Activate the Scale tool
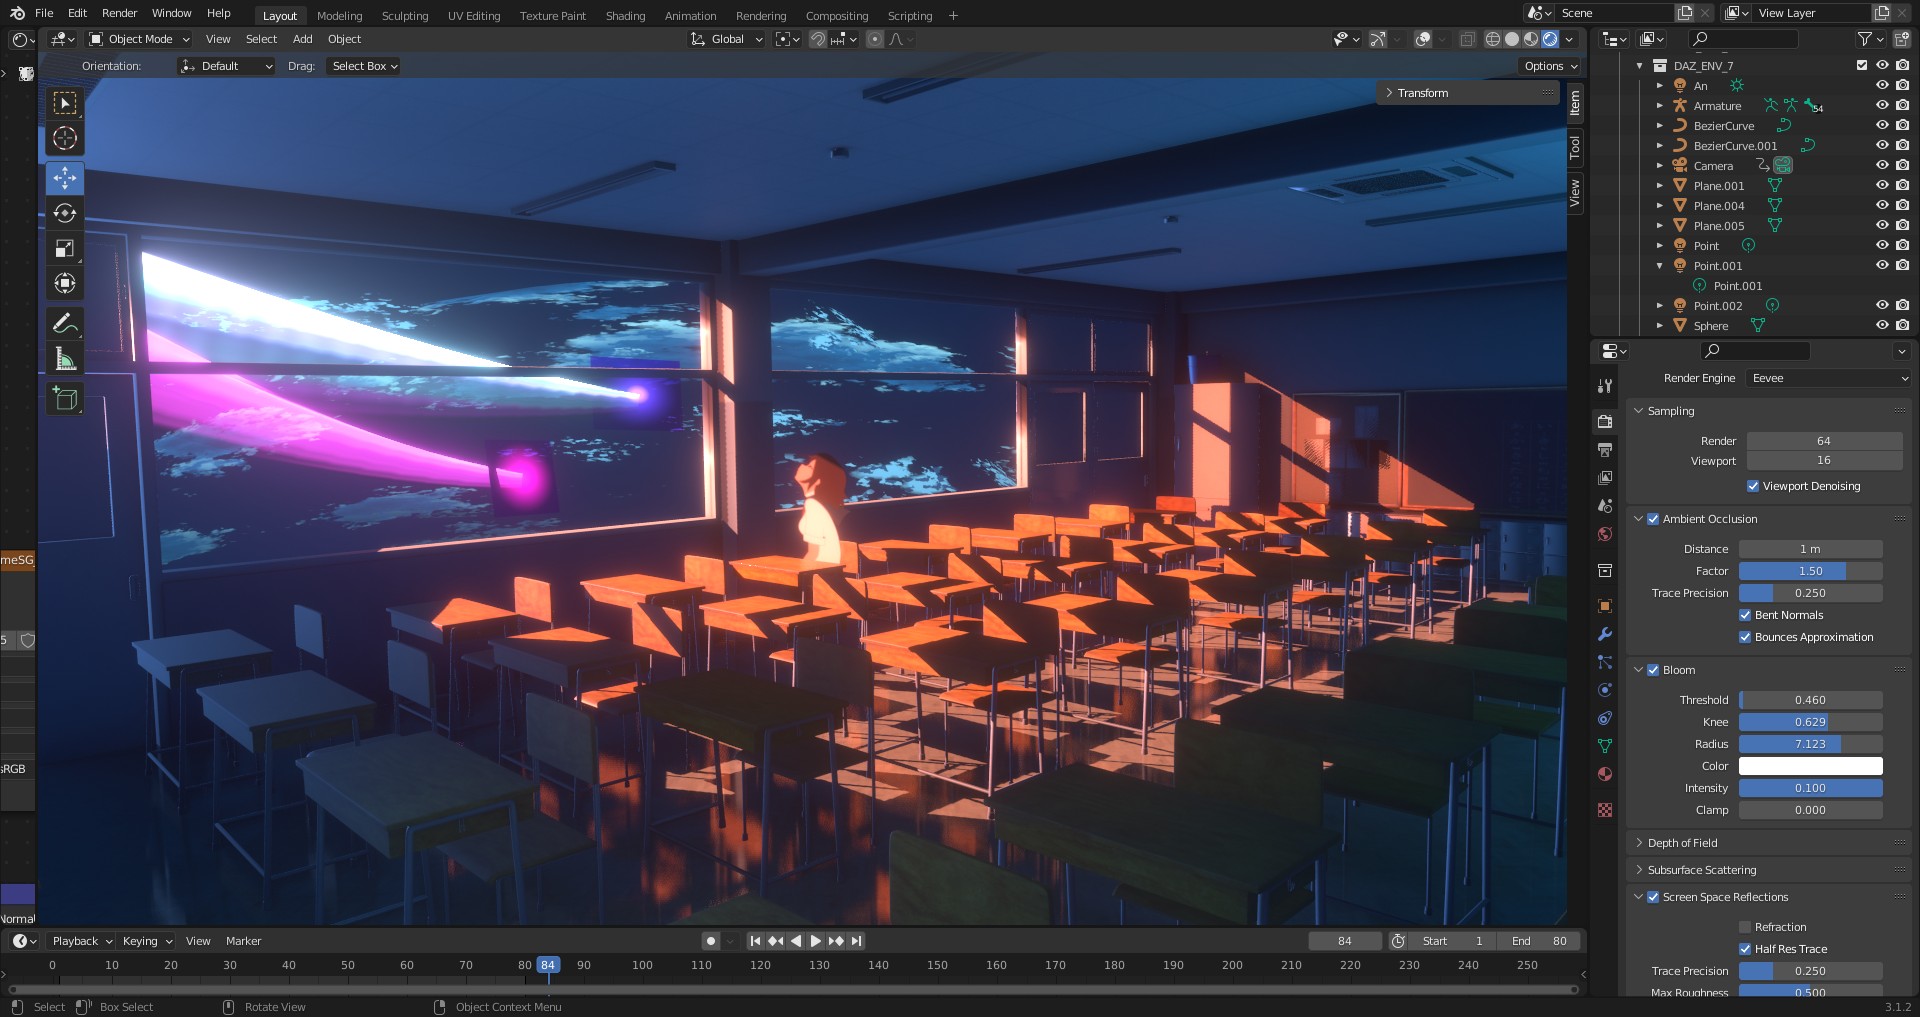 point(65,248)
